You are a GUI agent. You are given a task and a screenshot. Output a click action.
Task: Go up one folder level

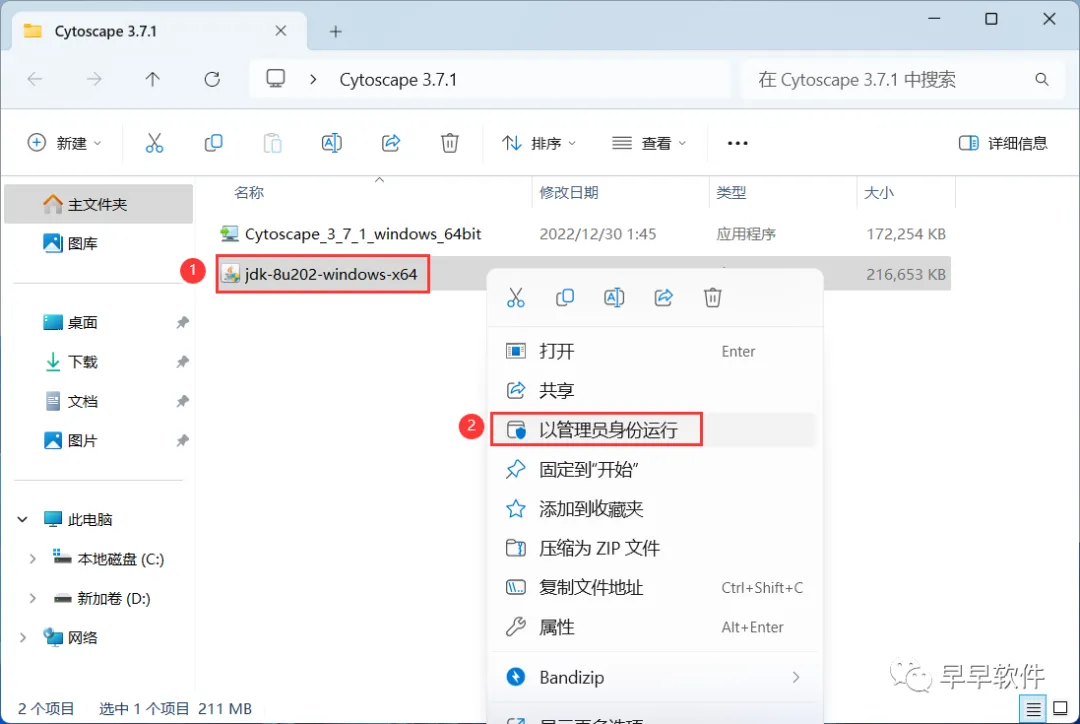(152, 80)
